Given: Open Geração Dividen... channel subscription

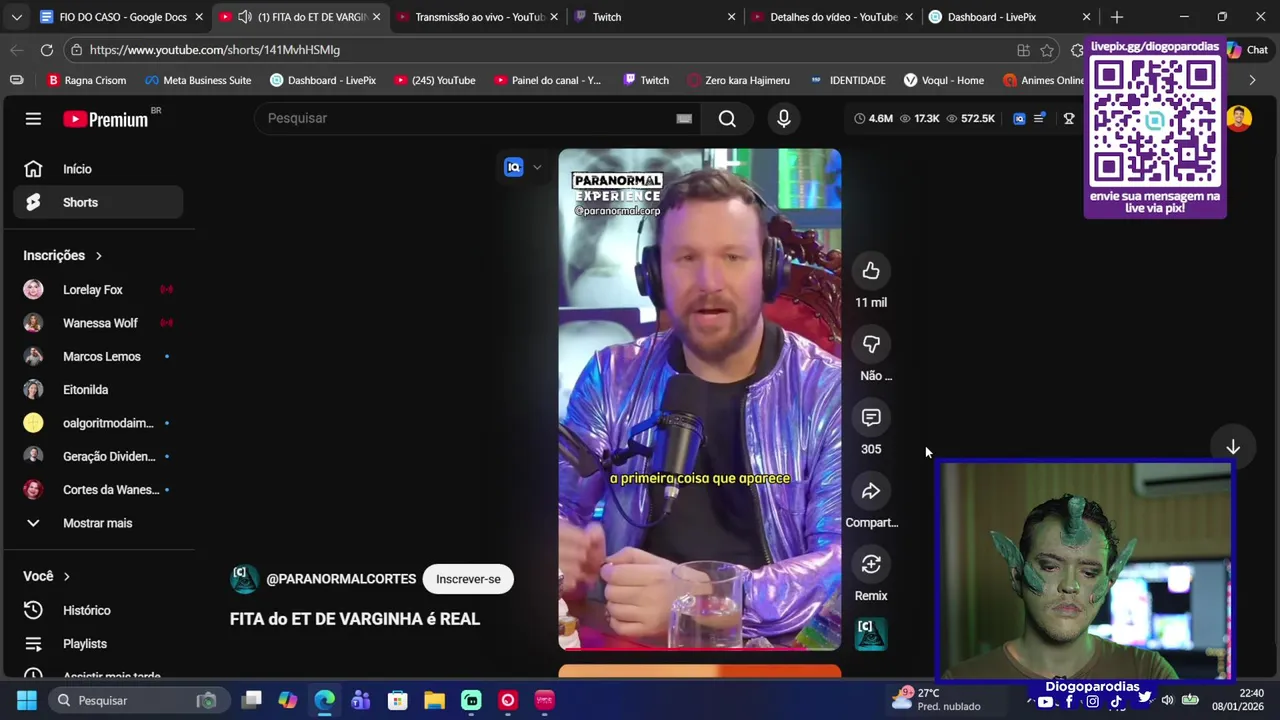Looking at the screenshot, I should point(98,456).
